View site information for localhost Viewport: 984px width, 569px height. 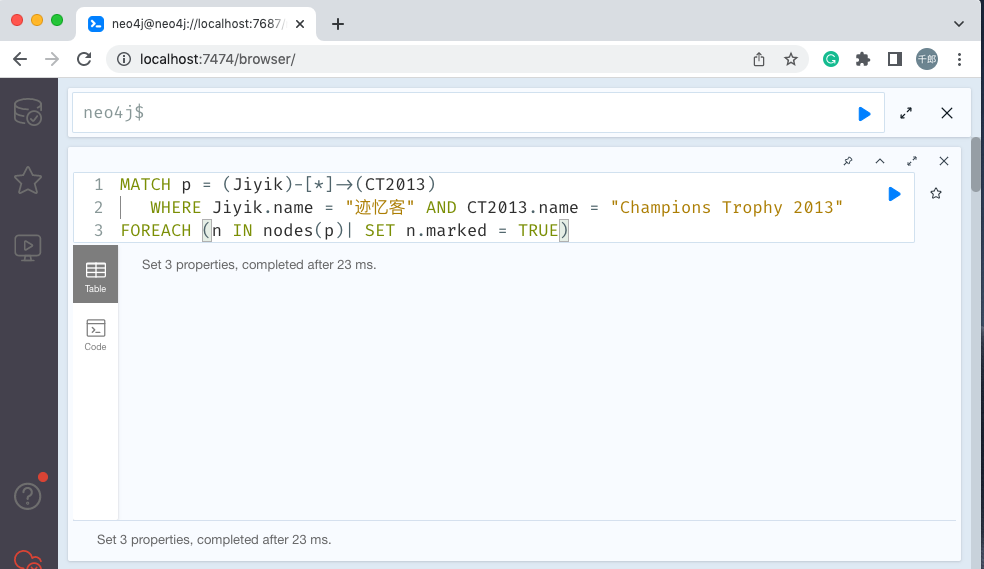point(124,59)
